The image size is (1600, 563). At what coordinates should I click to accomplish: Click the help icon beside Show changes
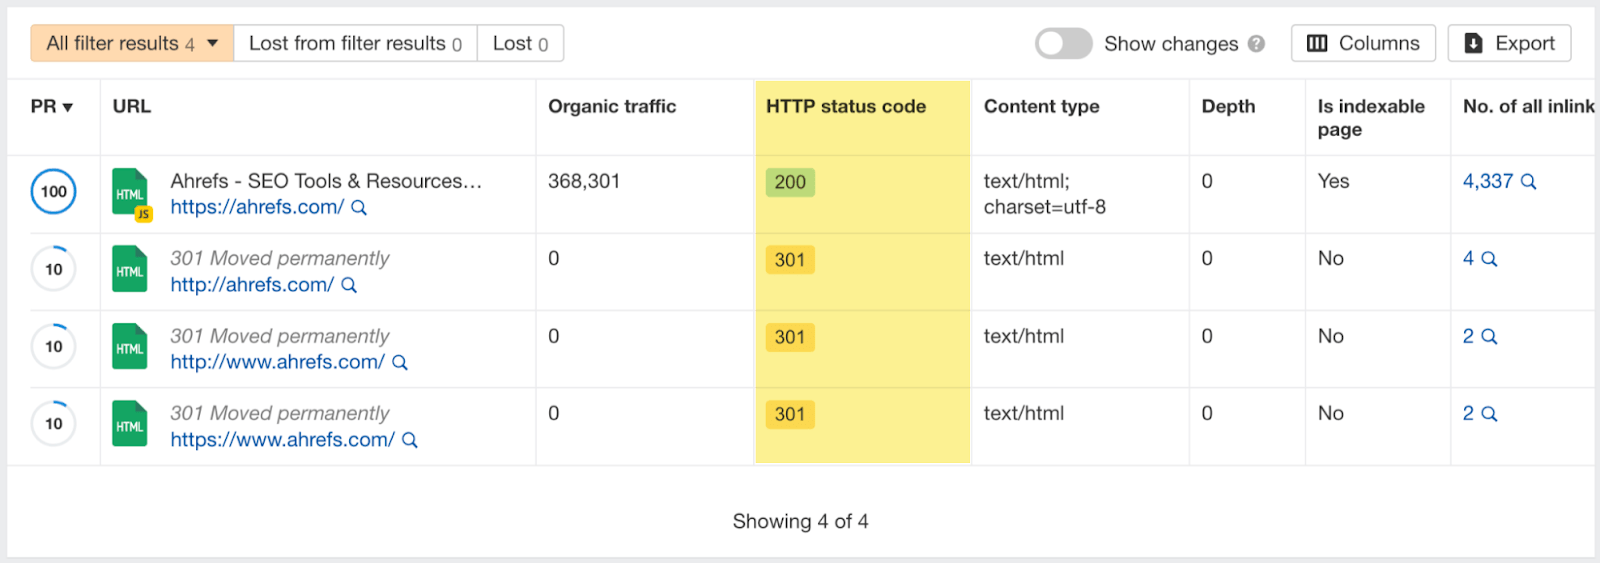(1257, 44)
